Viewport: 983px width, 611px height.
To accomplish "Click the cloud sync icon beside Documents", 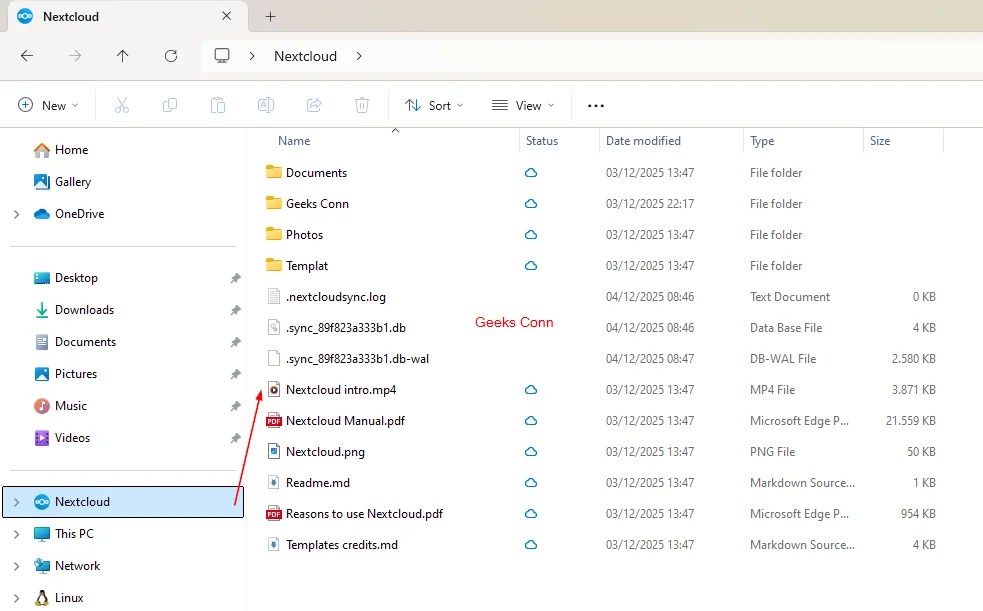I will [x=530, y=172].
